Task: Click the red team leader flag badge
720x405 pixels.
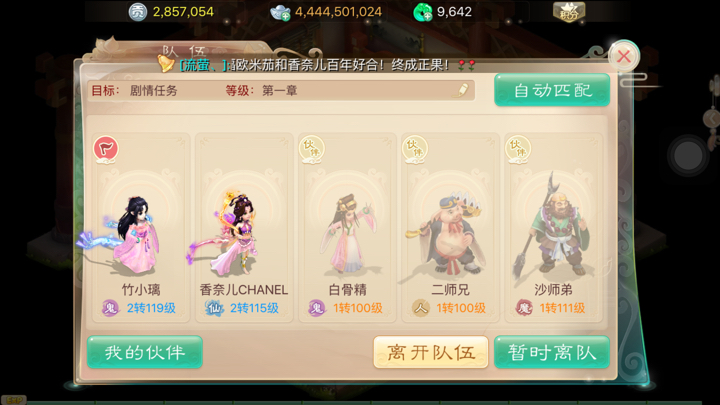Action: pyautogui.click(x=106, y=149)
